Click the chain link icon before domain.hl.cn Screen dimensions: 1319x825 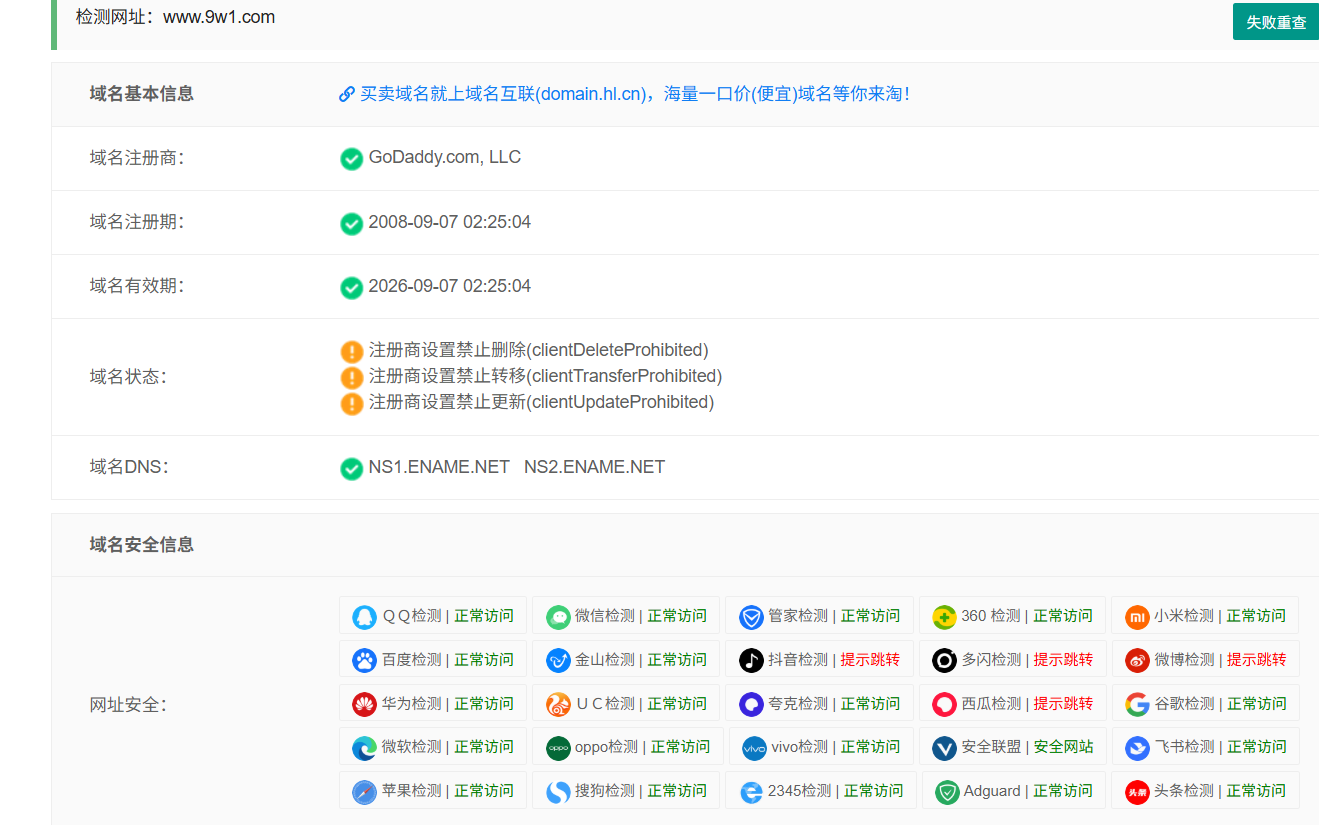coord(347,93)
